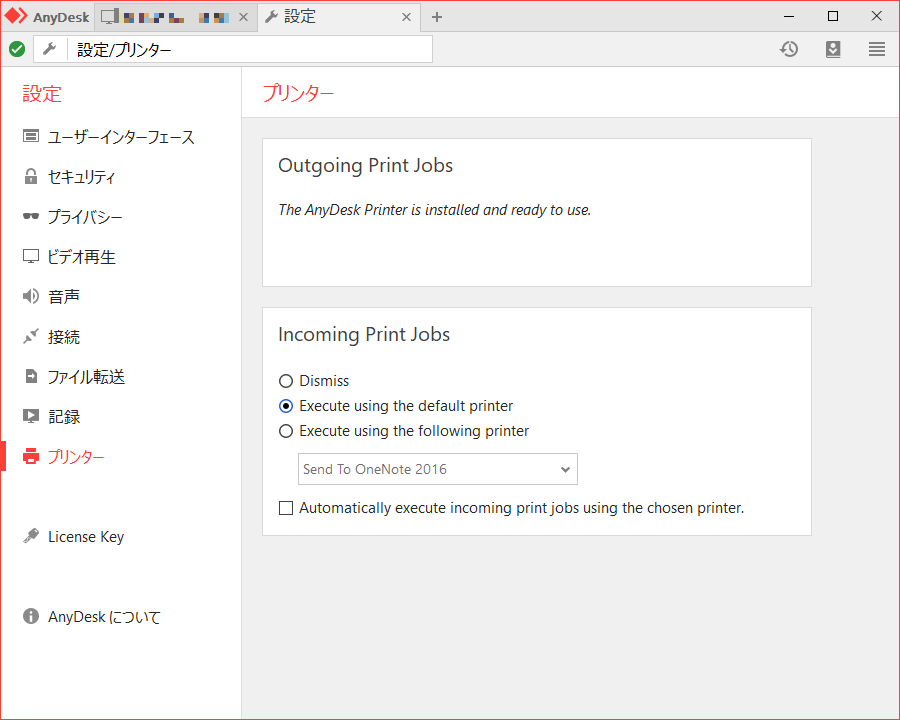Open ユーザーインターフェース settings

pyautogui.click(x=121, y=137)
